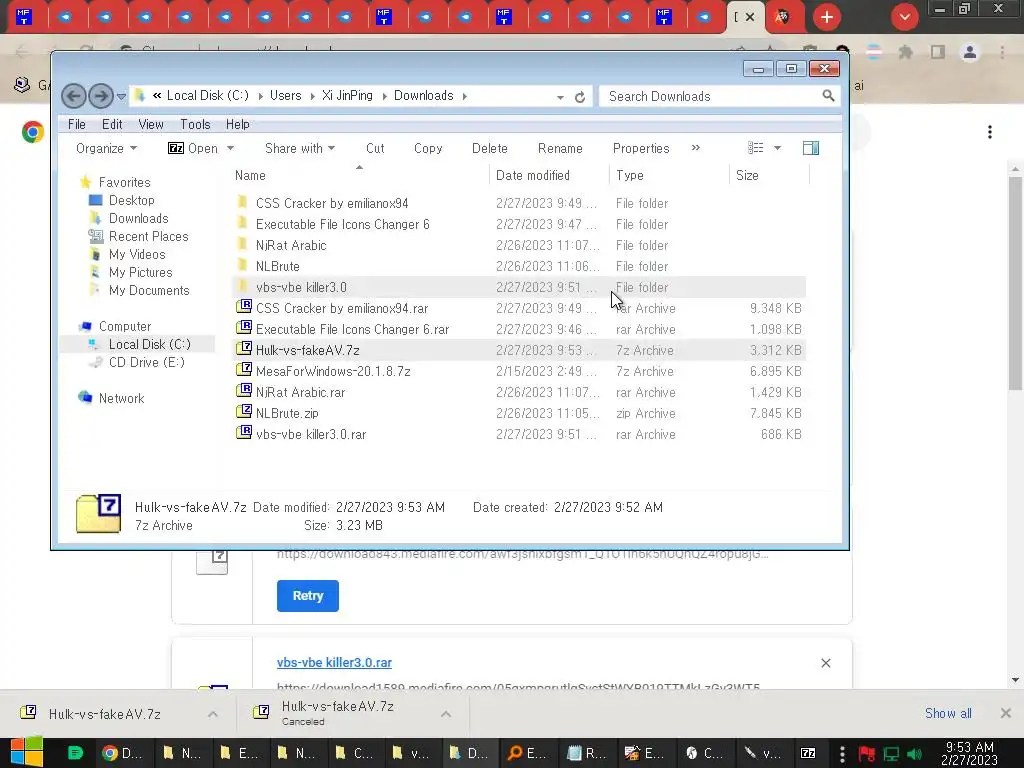Open new tab with red plus button
The height and width of the screenshot is (768, 1024).
click(827, 17)
